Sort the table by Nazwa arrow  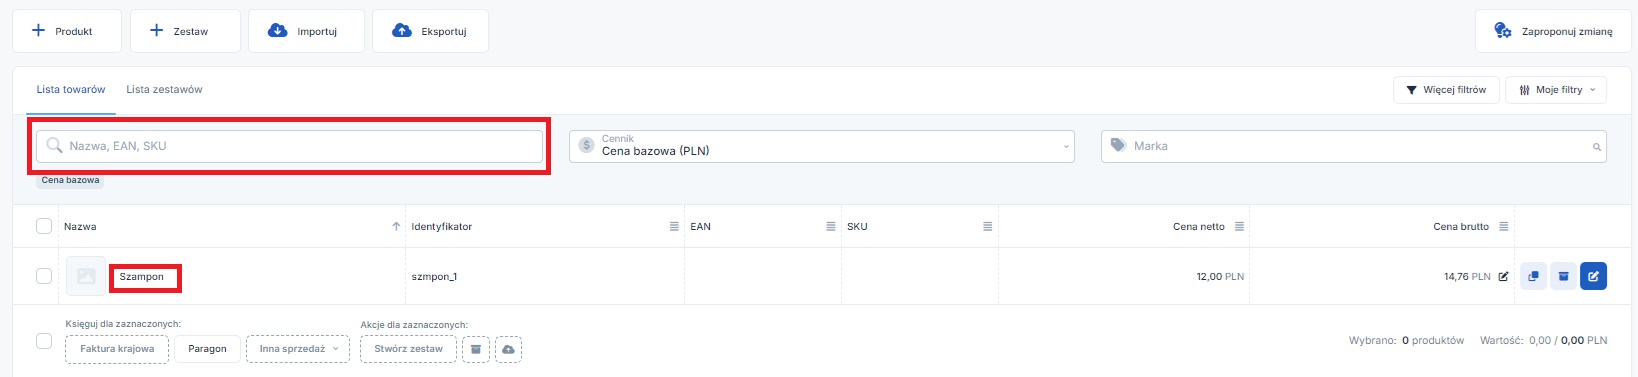tap(396, 227)
